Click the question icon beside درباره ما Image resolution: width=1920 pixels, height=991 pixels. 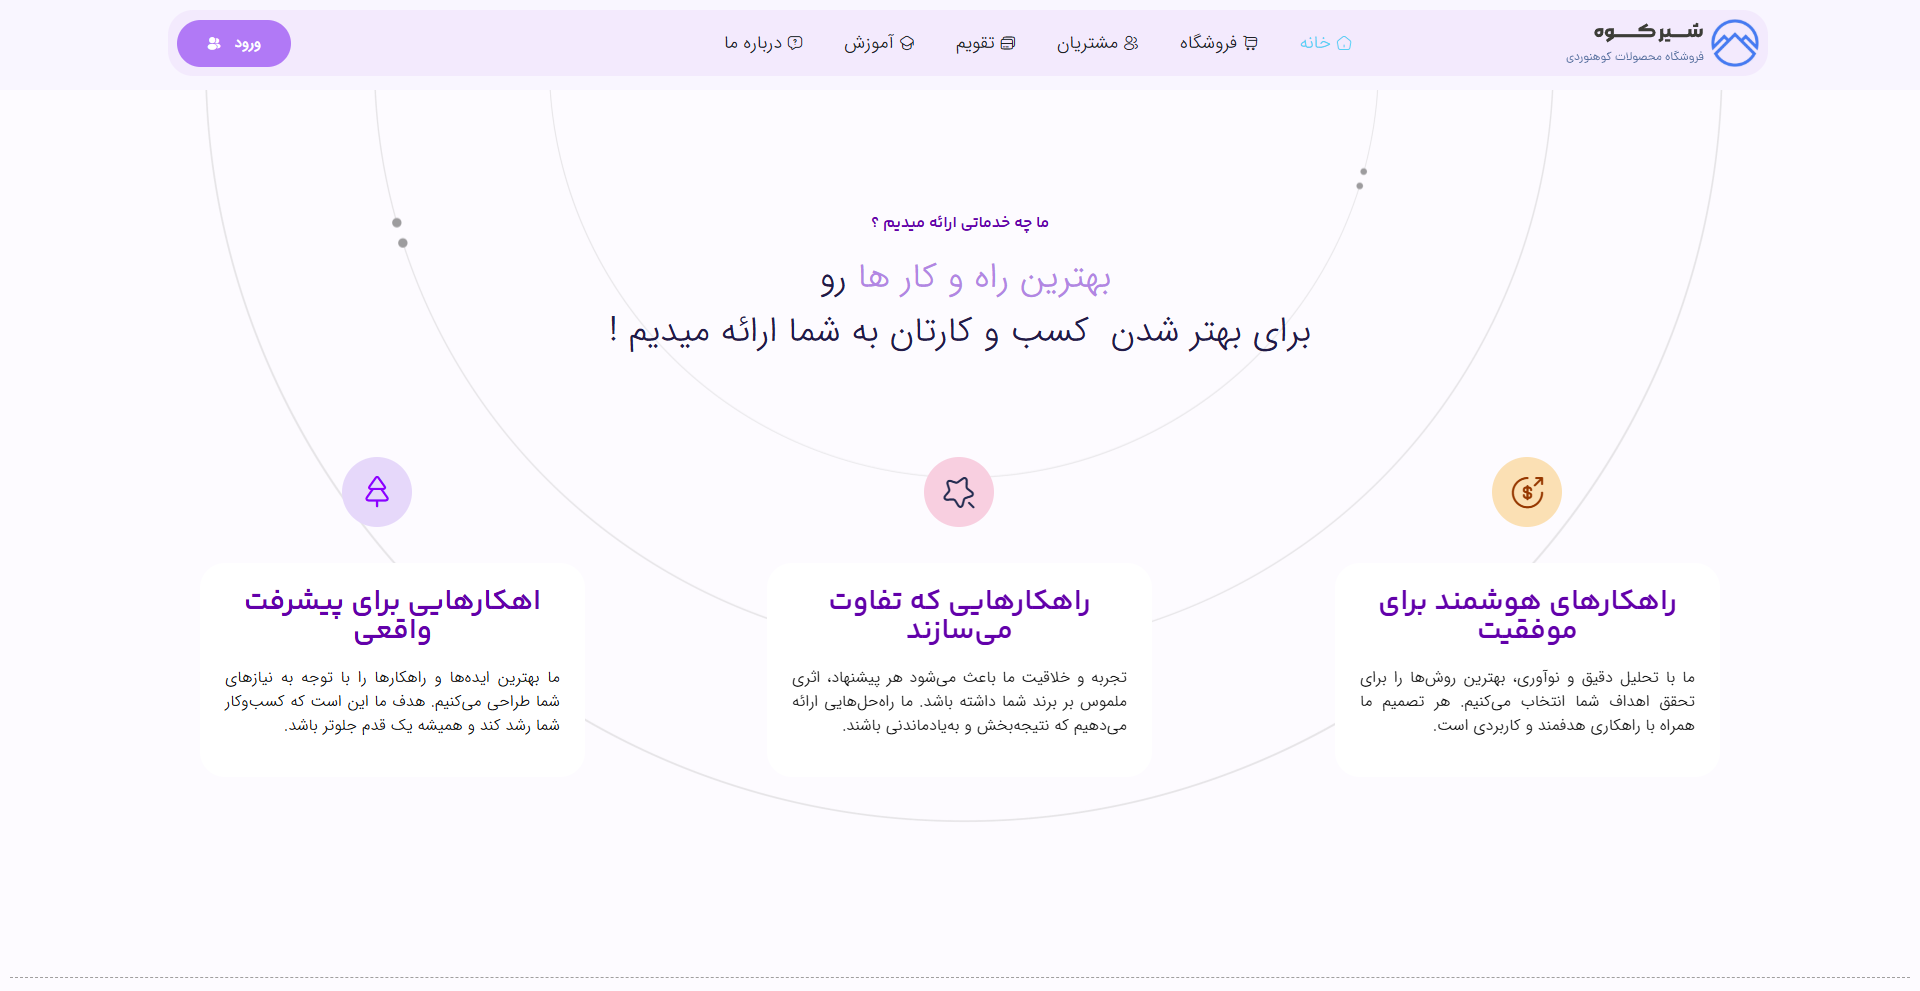[795, 43]
